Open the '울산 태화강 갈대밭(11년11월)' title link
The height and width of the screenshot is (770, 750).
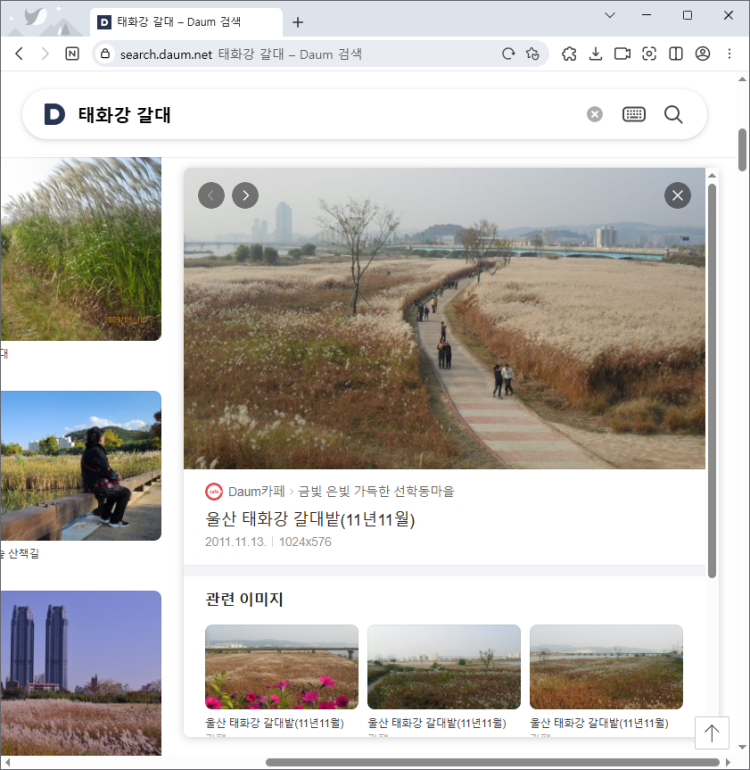309,519
